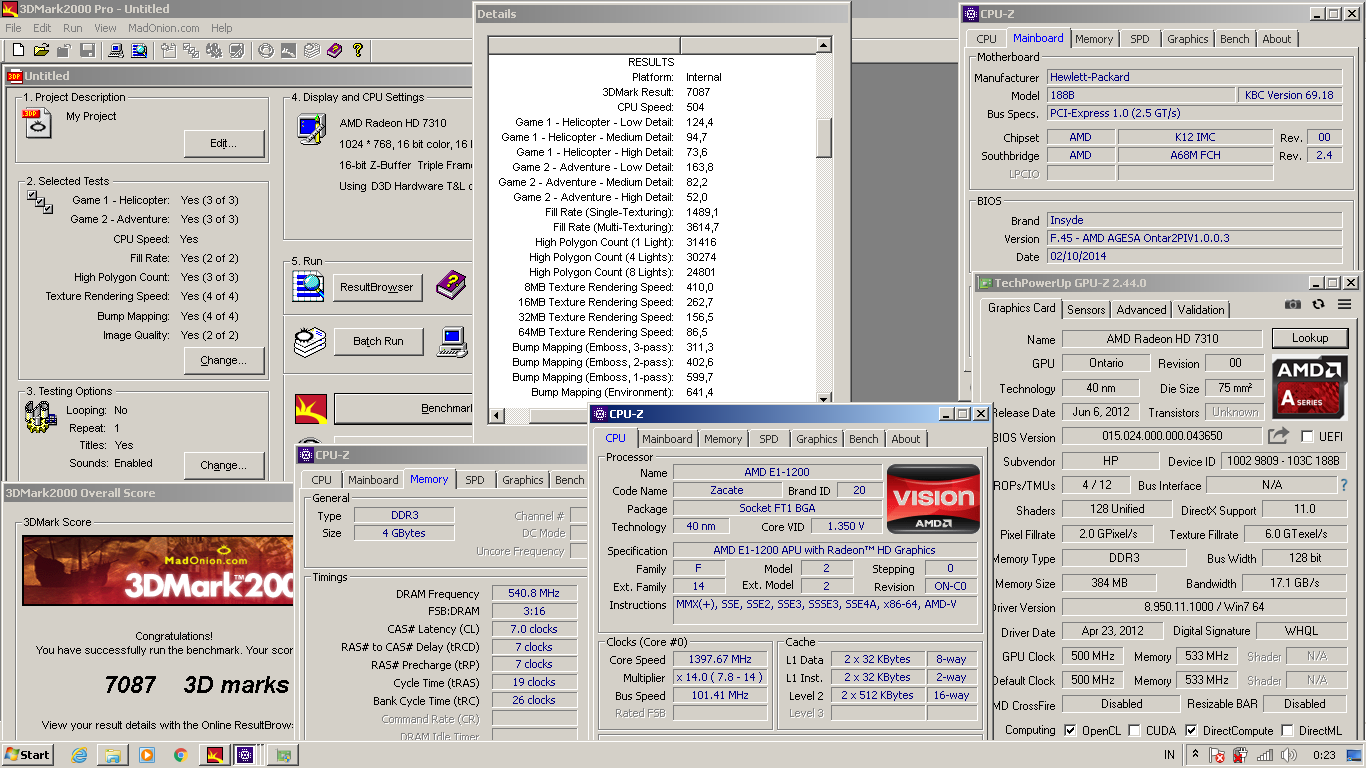The width and height of the screenshot is (1366, 768).
Task: Click the IN language indicator in the taskbar
Action: pos(1169,755)
